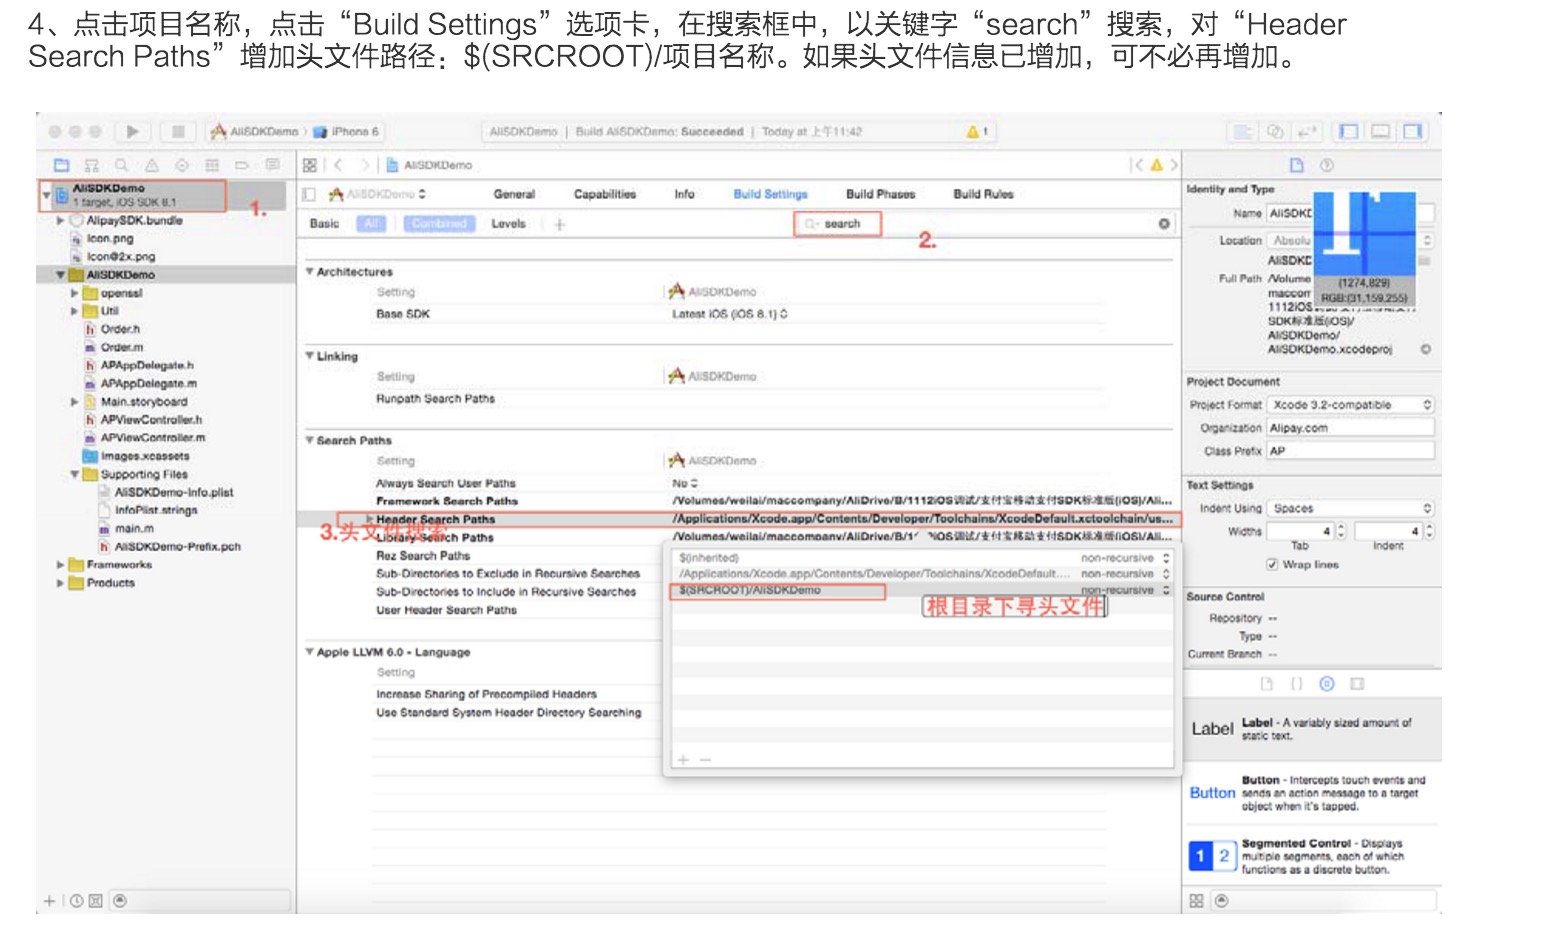The height and width of the screenshot is (934, 1558).
Task: Select the Standard editor button
Action: pos(1243,131)
